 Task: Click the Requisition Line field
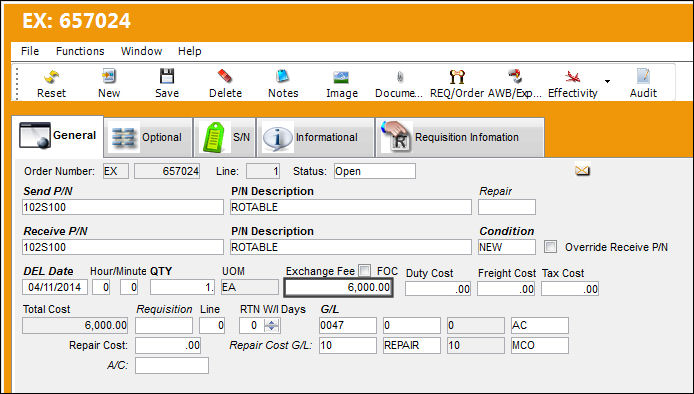[x=212, y=325]
